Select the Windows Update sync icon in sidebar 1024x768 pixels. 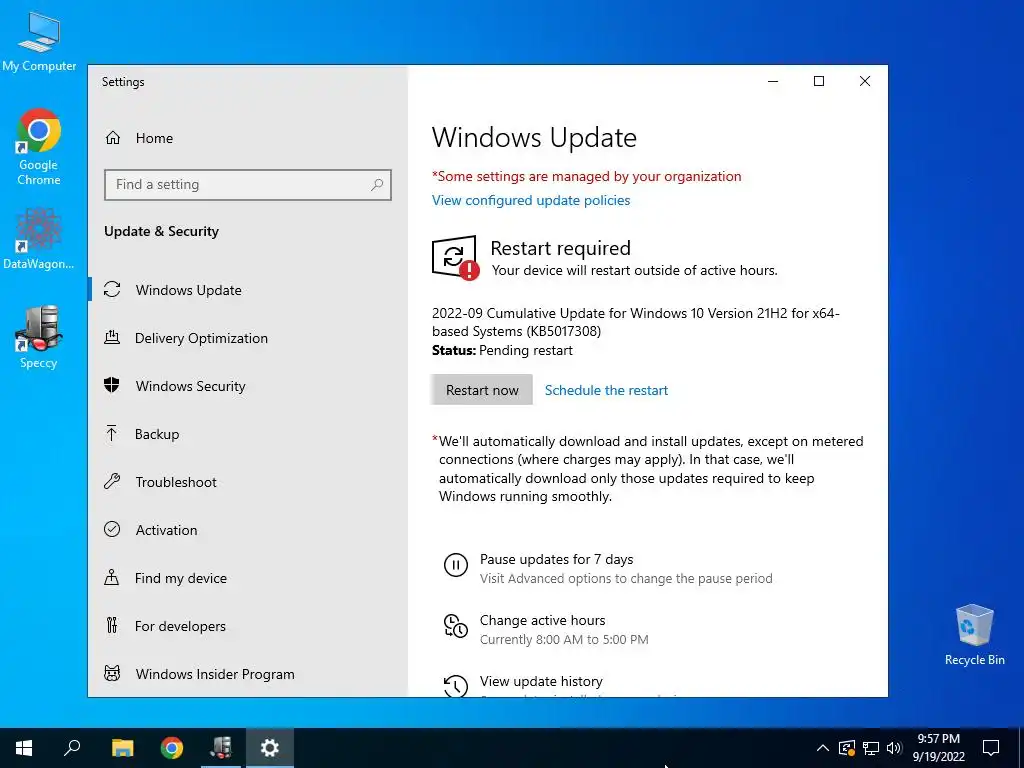click(112, 289)
